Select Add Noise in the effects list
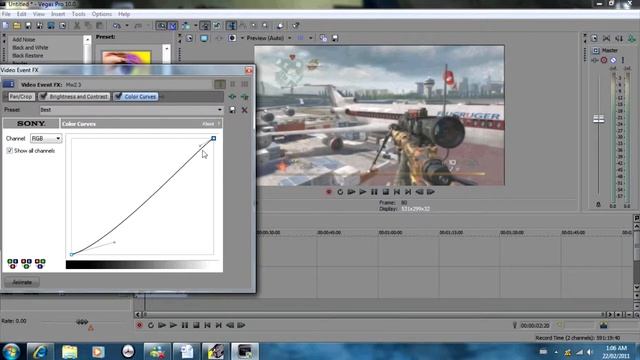 point(24,40)
